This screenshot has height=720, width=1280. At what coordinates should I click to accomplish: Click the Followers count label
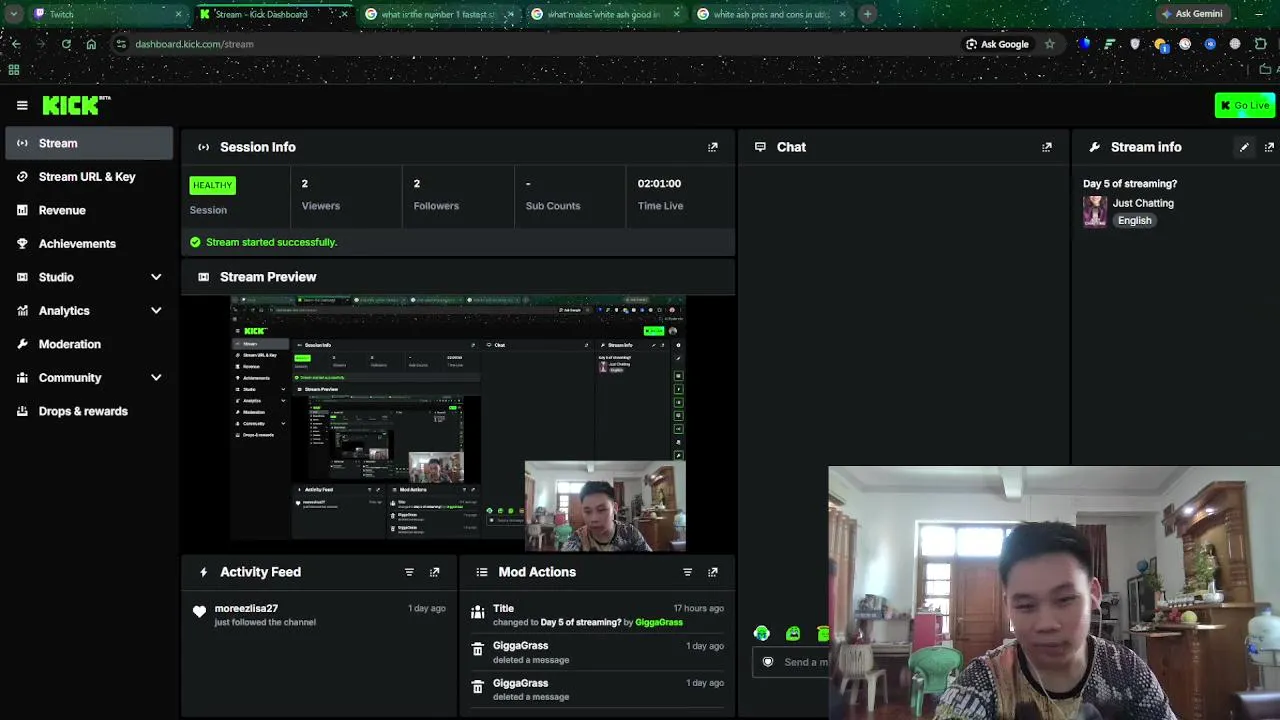click(x=436, y=206)
